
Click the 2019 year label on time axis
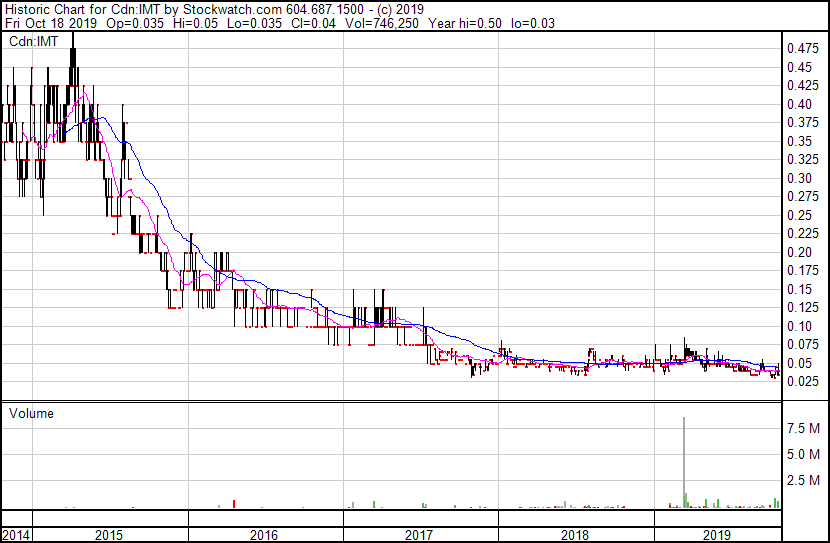716,535
